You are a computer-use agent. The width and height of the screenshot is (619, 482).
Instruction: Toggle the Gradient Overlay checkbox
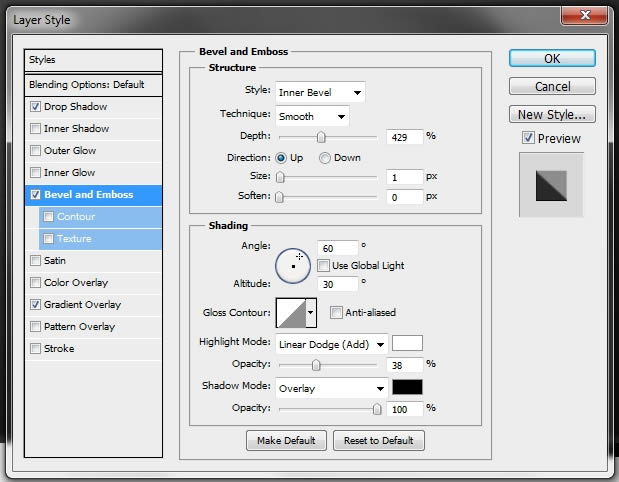tap(36, 304)
